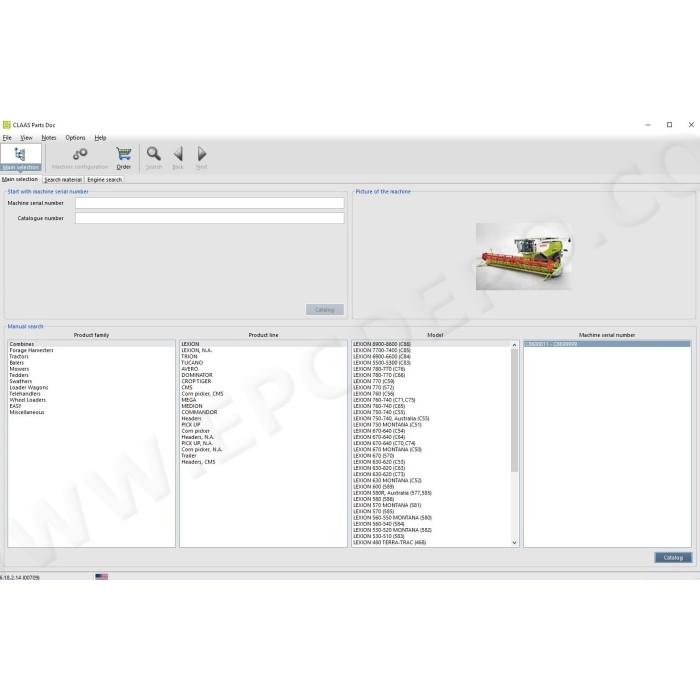Click the CLAAS Parts Doc title icon
Screen dimensions: 700x700
(x=6, y=125)
